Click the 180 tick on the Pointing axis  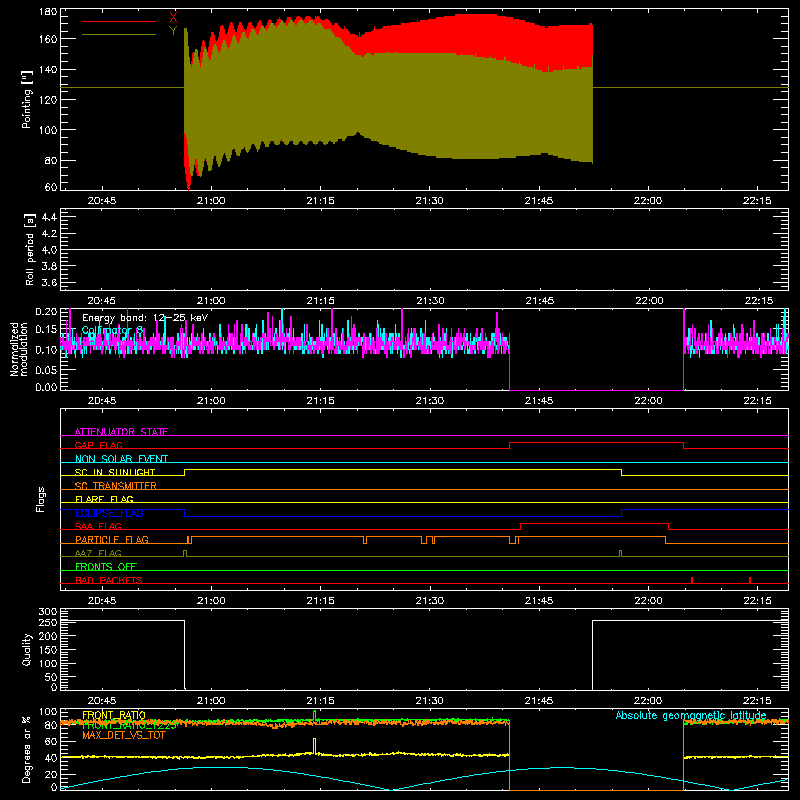click(x=48, y=12)
